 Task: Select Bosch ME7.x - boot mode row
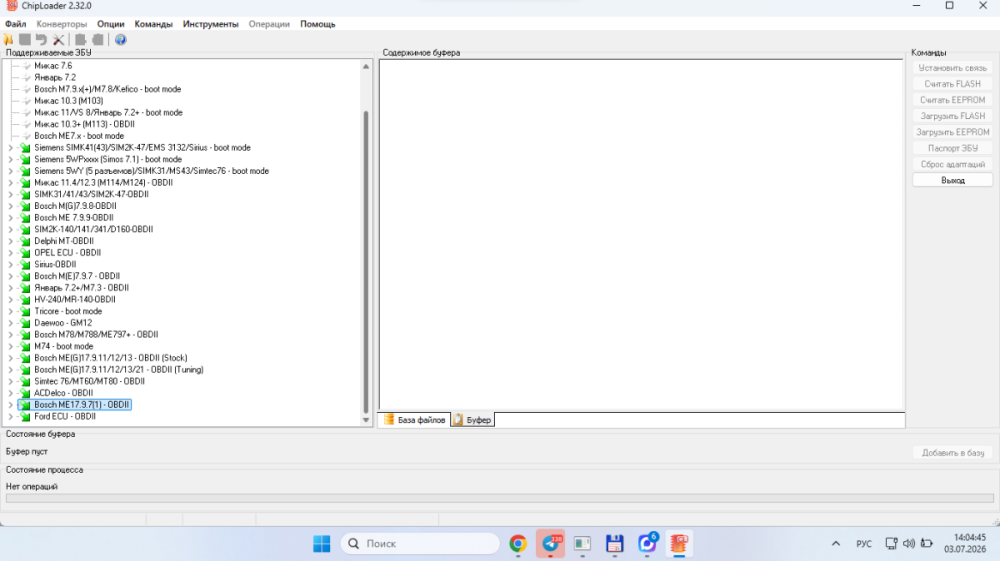79,136
